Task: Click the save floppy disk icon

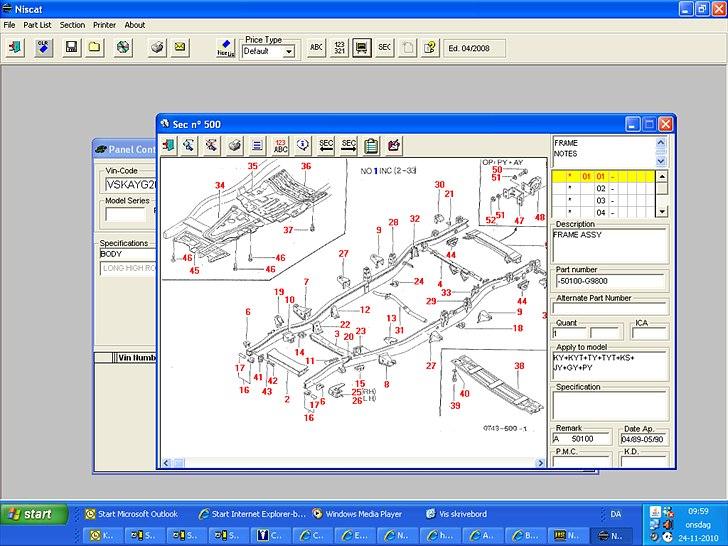Action: click(71, 47)
